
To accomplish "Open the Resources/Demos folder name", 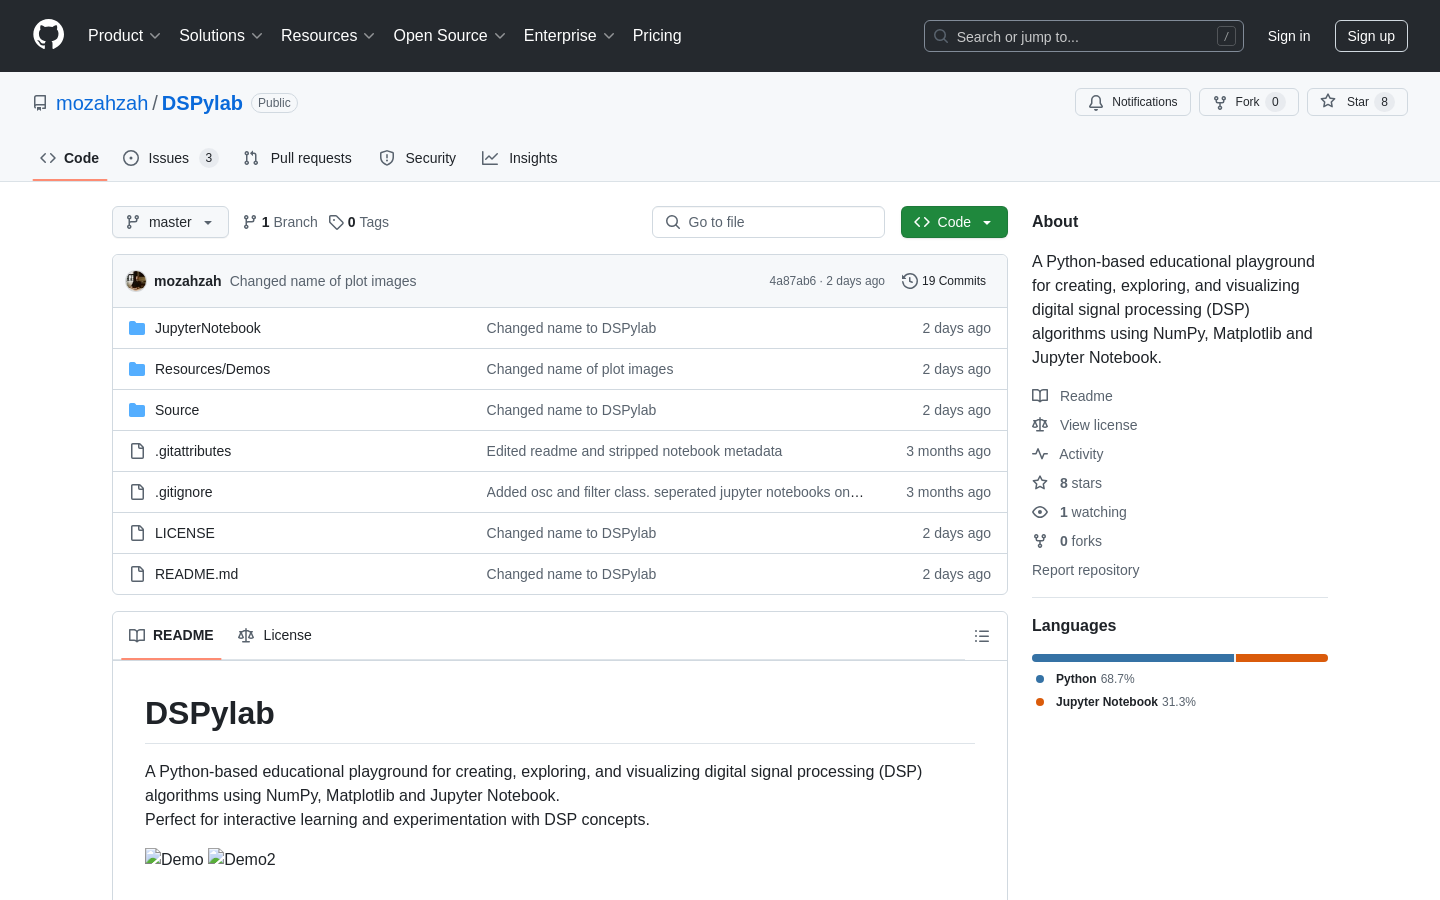I will (212, 369).
